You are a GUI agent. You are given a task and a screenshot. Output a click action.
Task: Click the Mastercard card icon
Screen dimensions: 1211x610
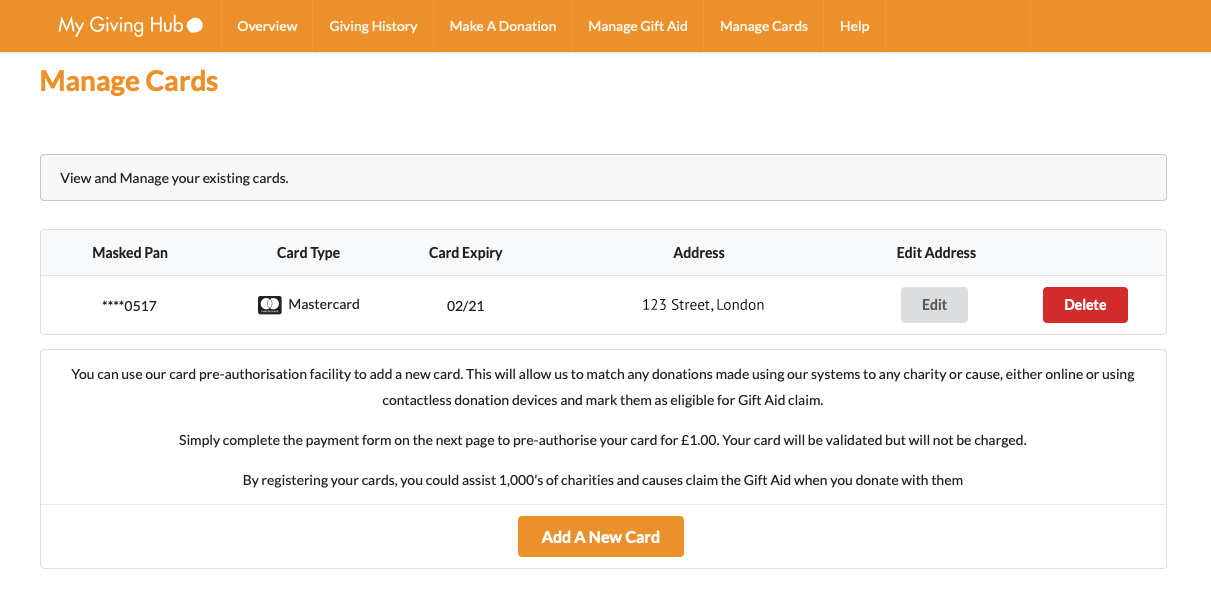click(269, 305)
